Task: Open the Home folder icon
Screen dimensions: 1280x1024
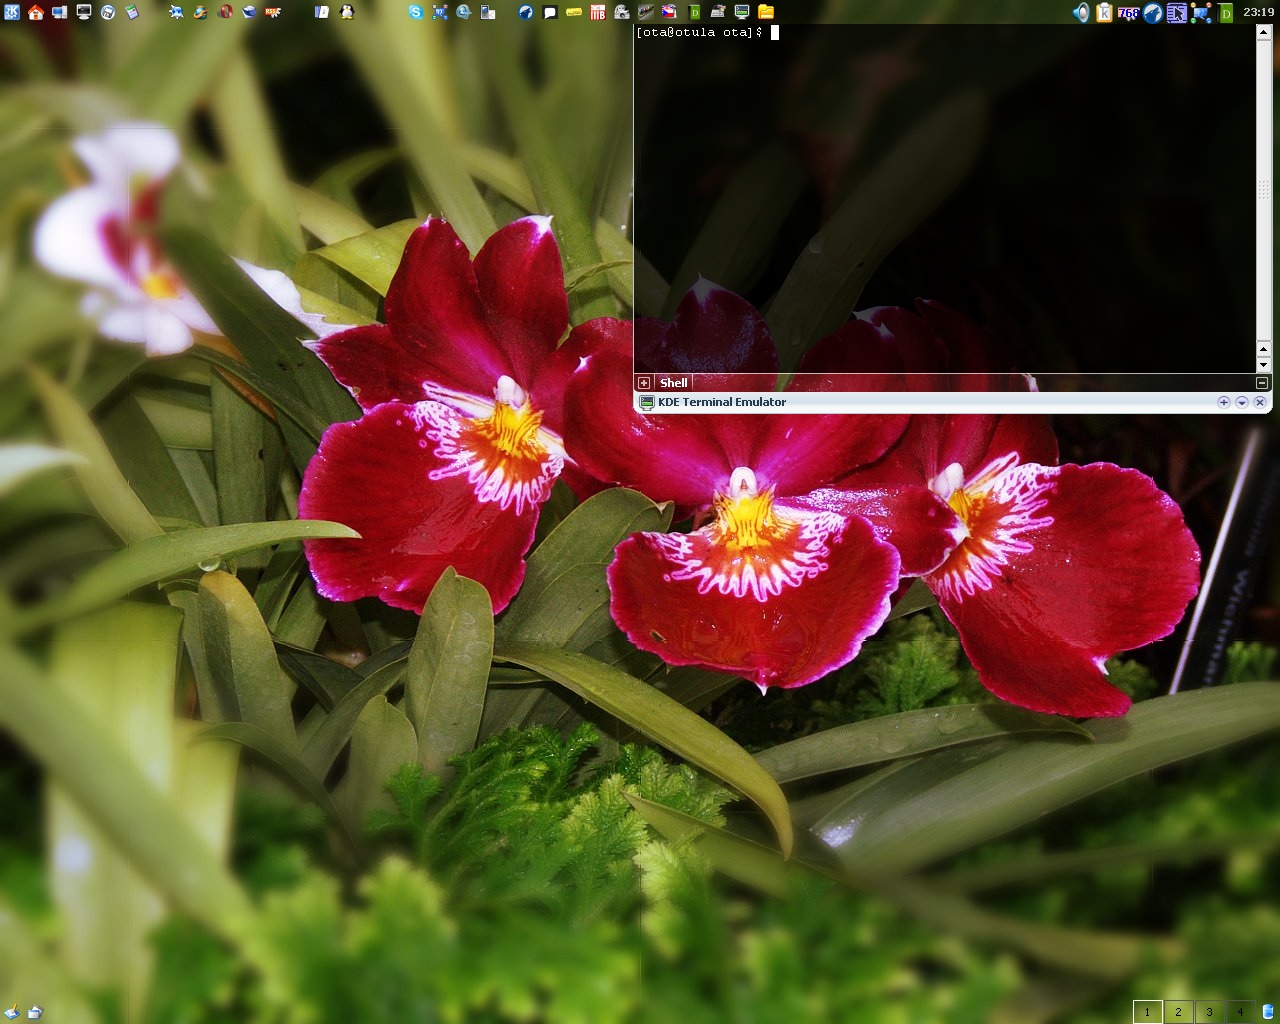Action: (x=36, y=12)
